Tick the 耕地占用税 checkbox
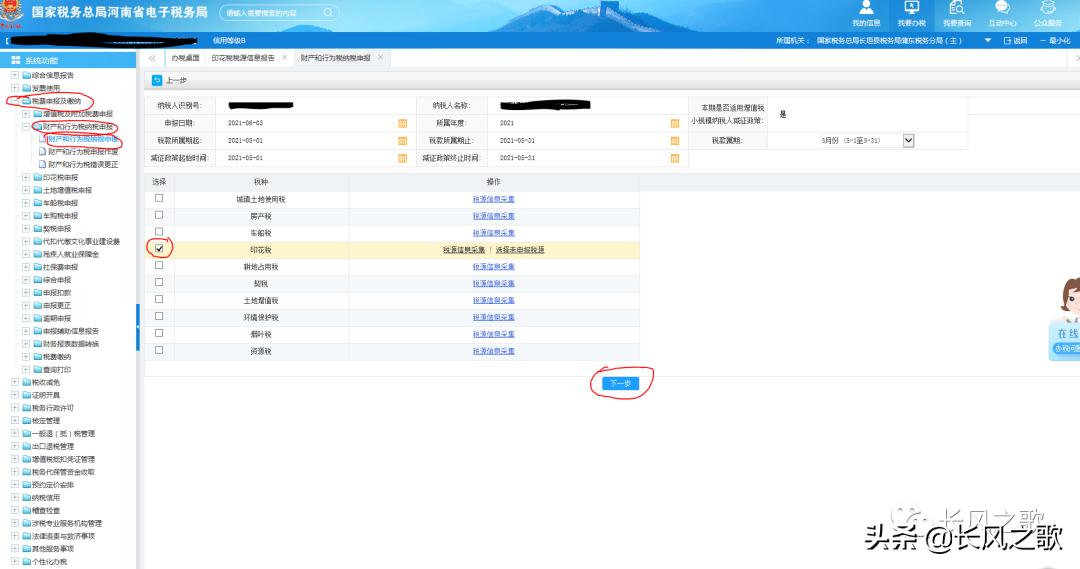 click(x=159, y=266)
